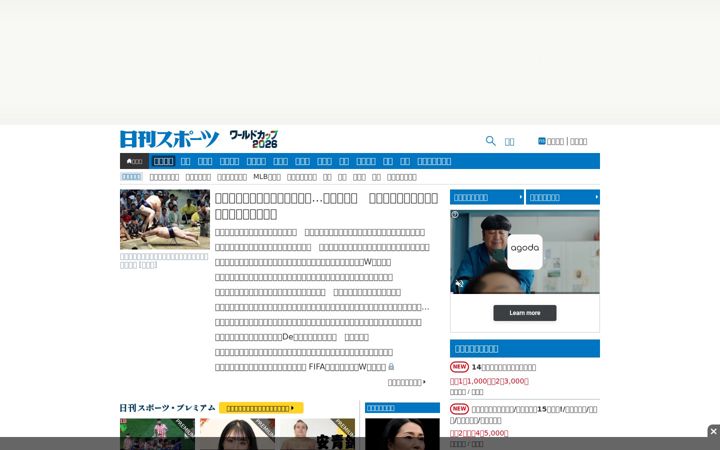Open the ad info icon on Agoda video's top corner
The width and height of the screenshot is (720, 450).
pos(455,214)
